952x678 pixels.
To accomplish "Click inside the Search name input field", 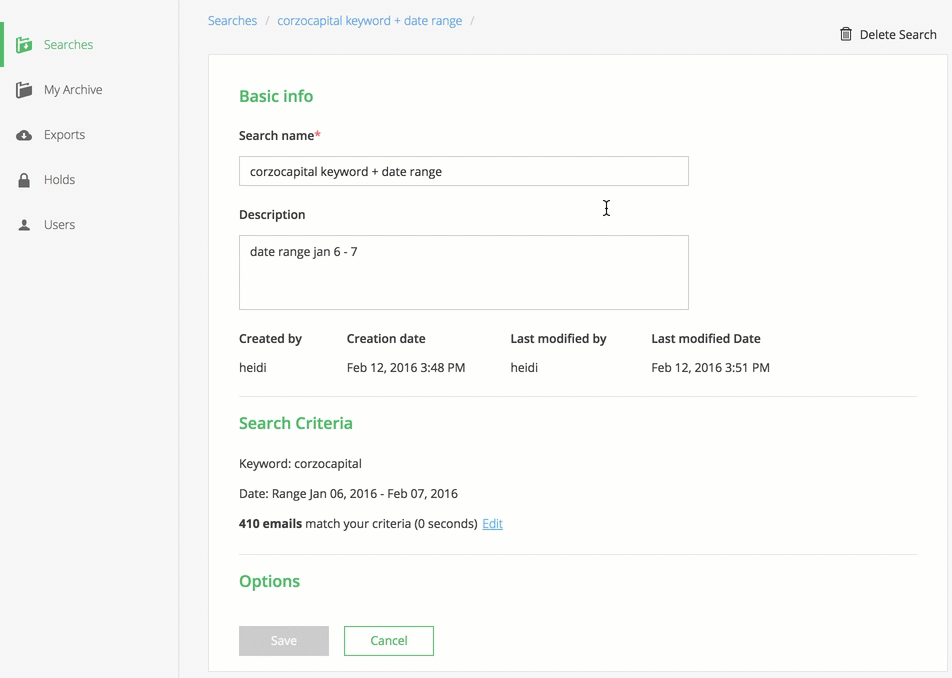I will (463, 171).
